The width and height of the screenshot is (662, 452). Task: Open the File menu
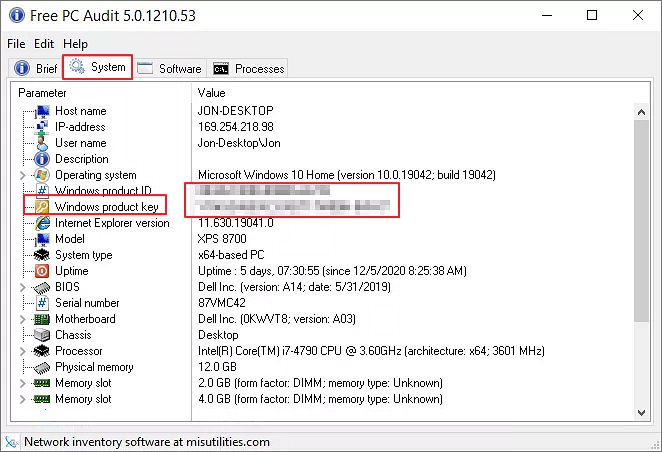(16, 44)
